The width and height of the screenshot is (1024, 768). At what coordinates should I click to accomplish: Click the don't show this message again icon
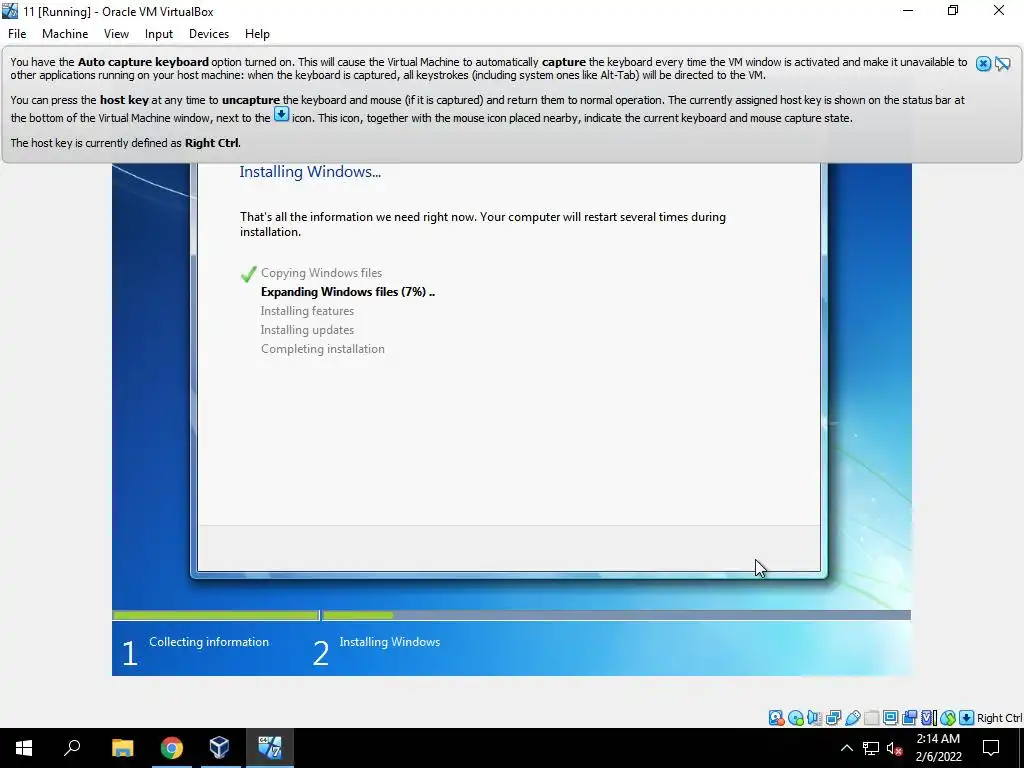coord(1002,63)
